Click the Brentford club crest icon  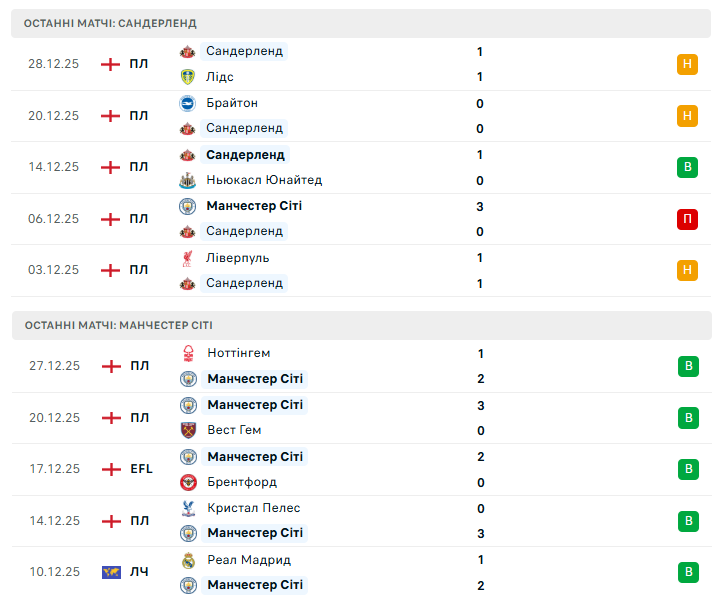187,482
